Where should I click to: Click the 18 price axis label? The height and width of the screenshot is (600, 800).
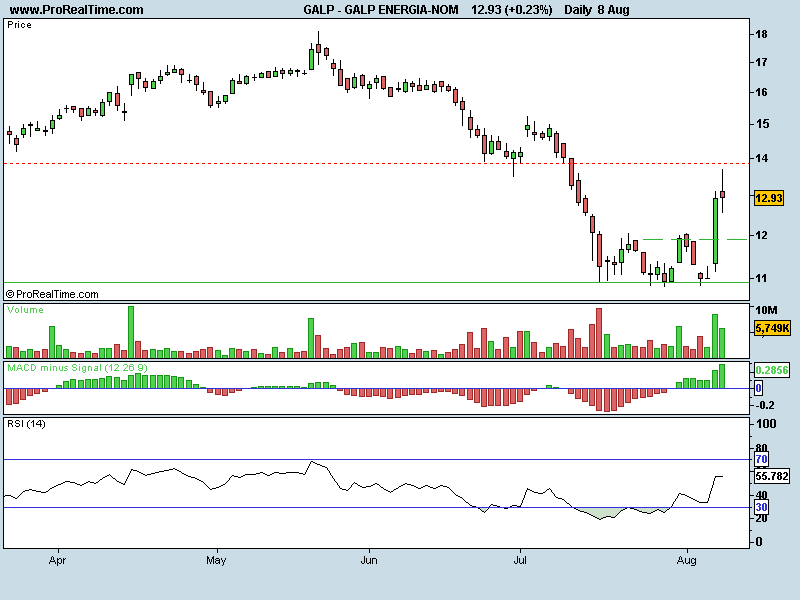click(761, 34)
